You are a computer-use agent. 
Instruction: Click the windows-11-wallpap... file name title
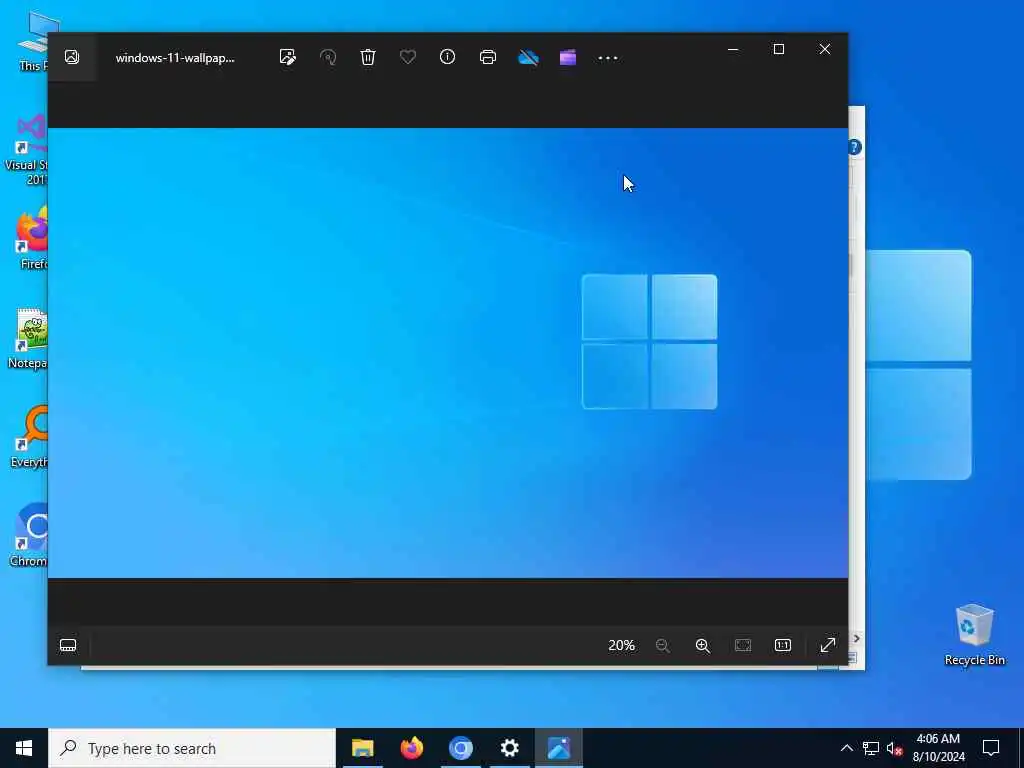pyautogui.click(x=175, y=57)
